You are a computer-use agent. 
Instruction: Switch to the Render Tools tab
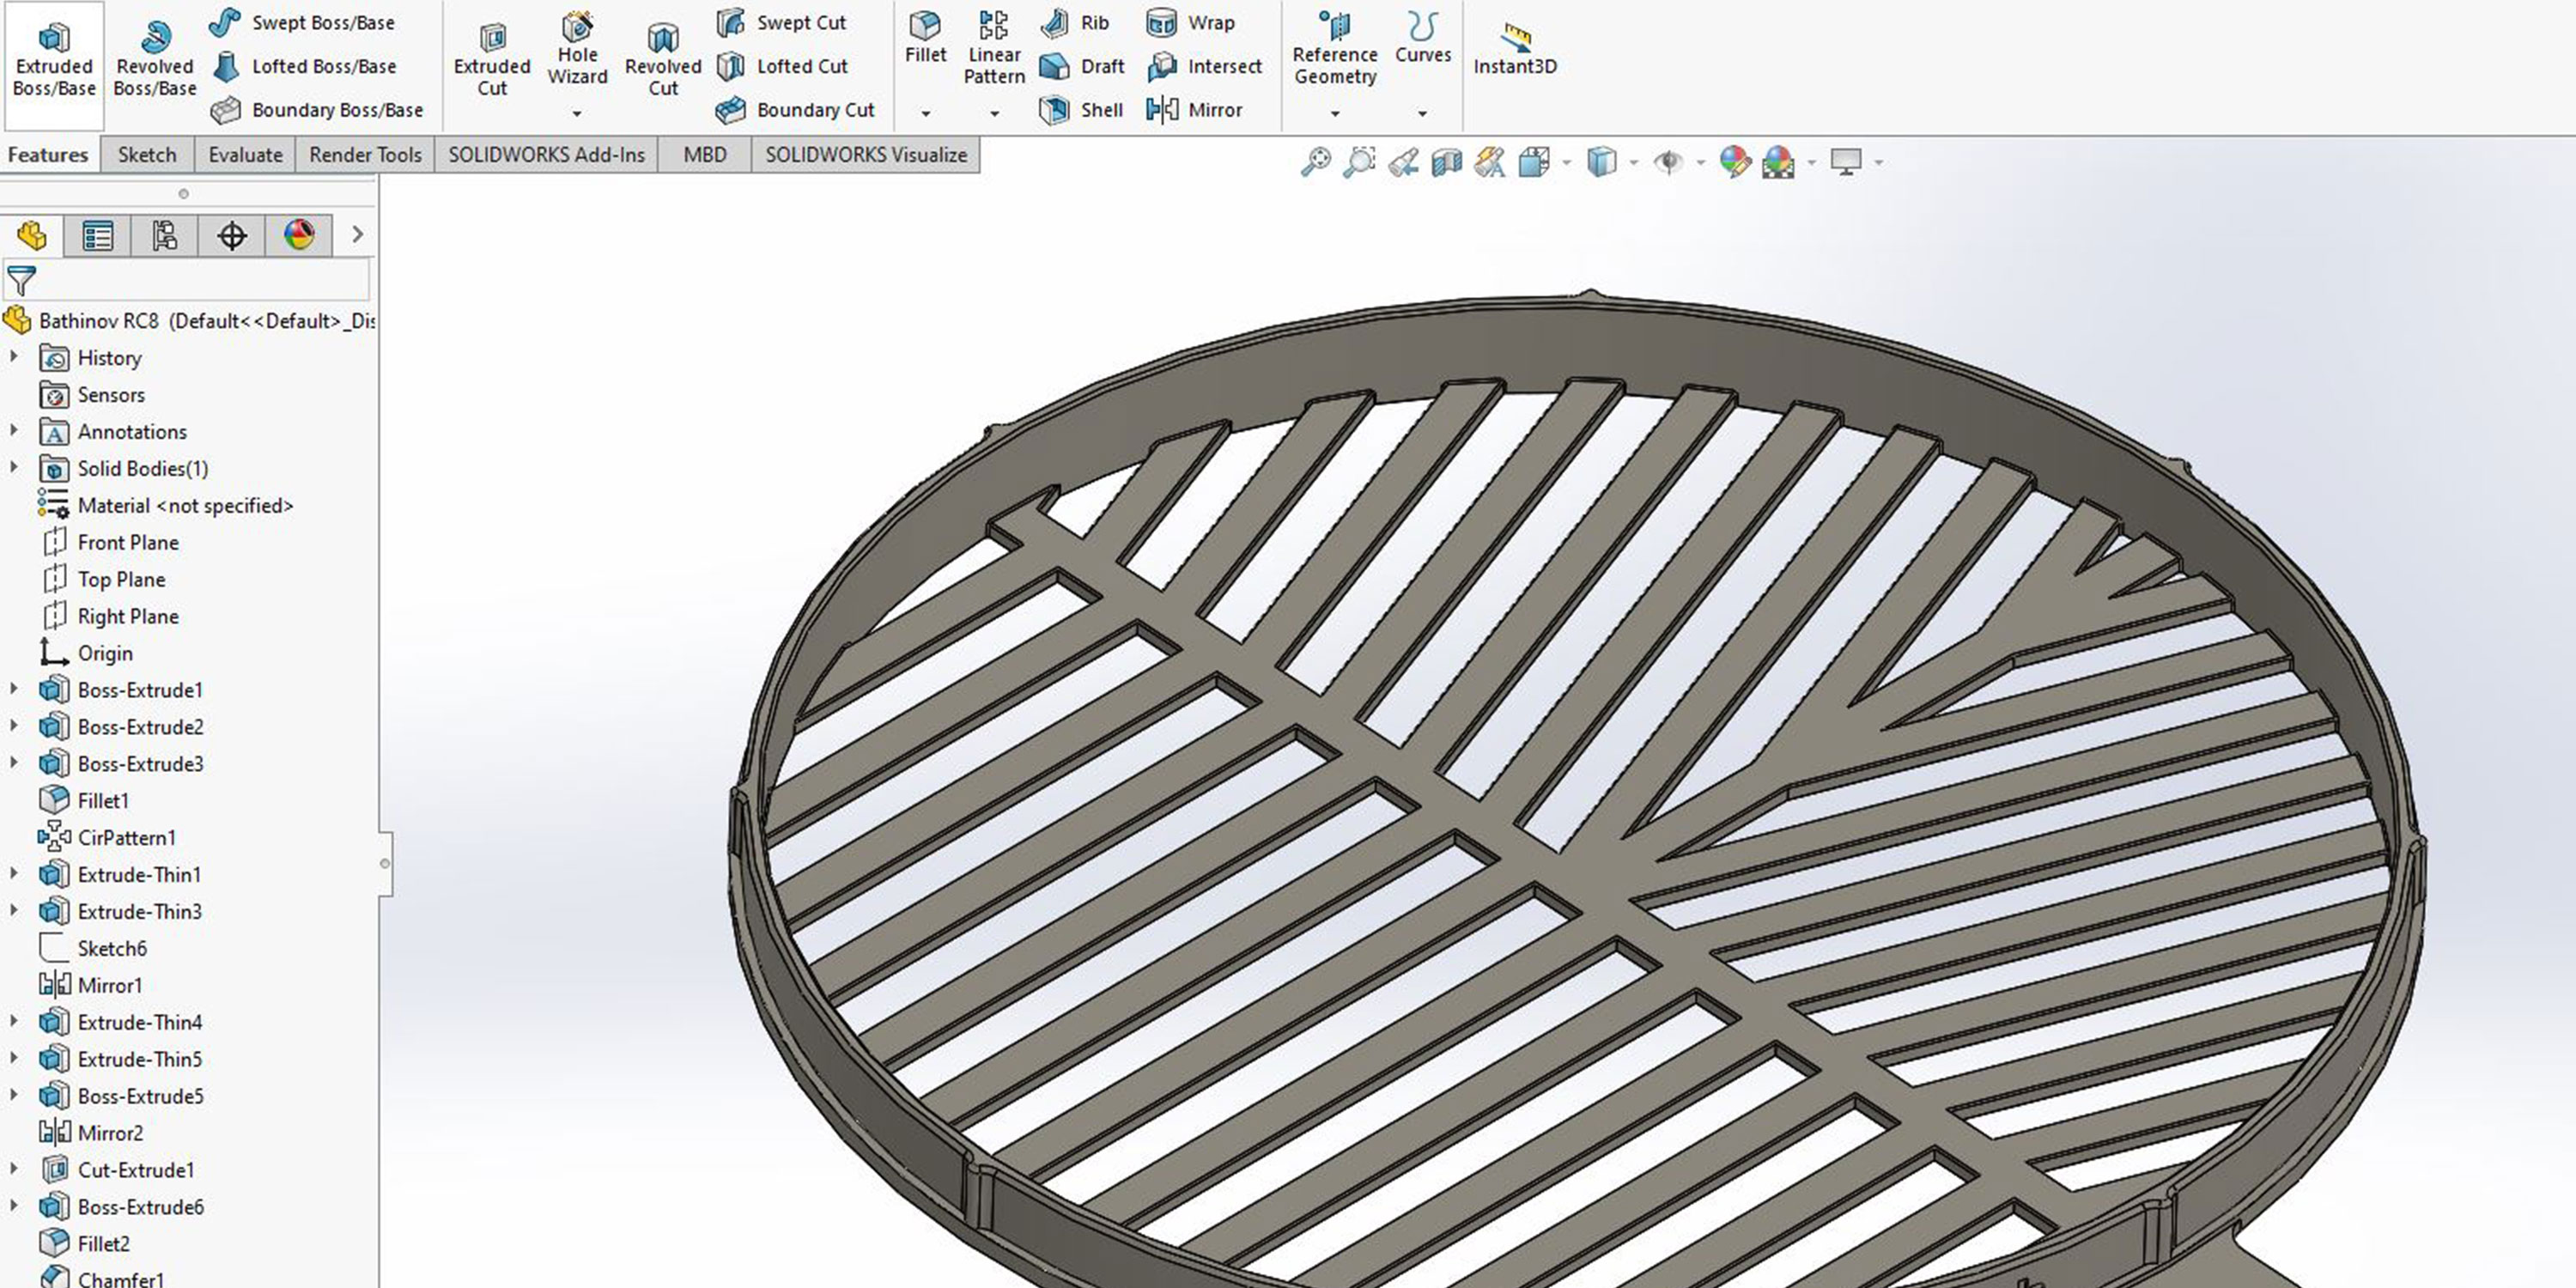pos(365,155)
